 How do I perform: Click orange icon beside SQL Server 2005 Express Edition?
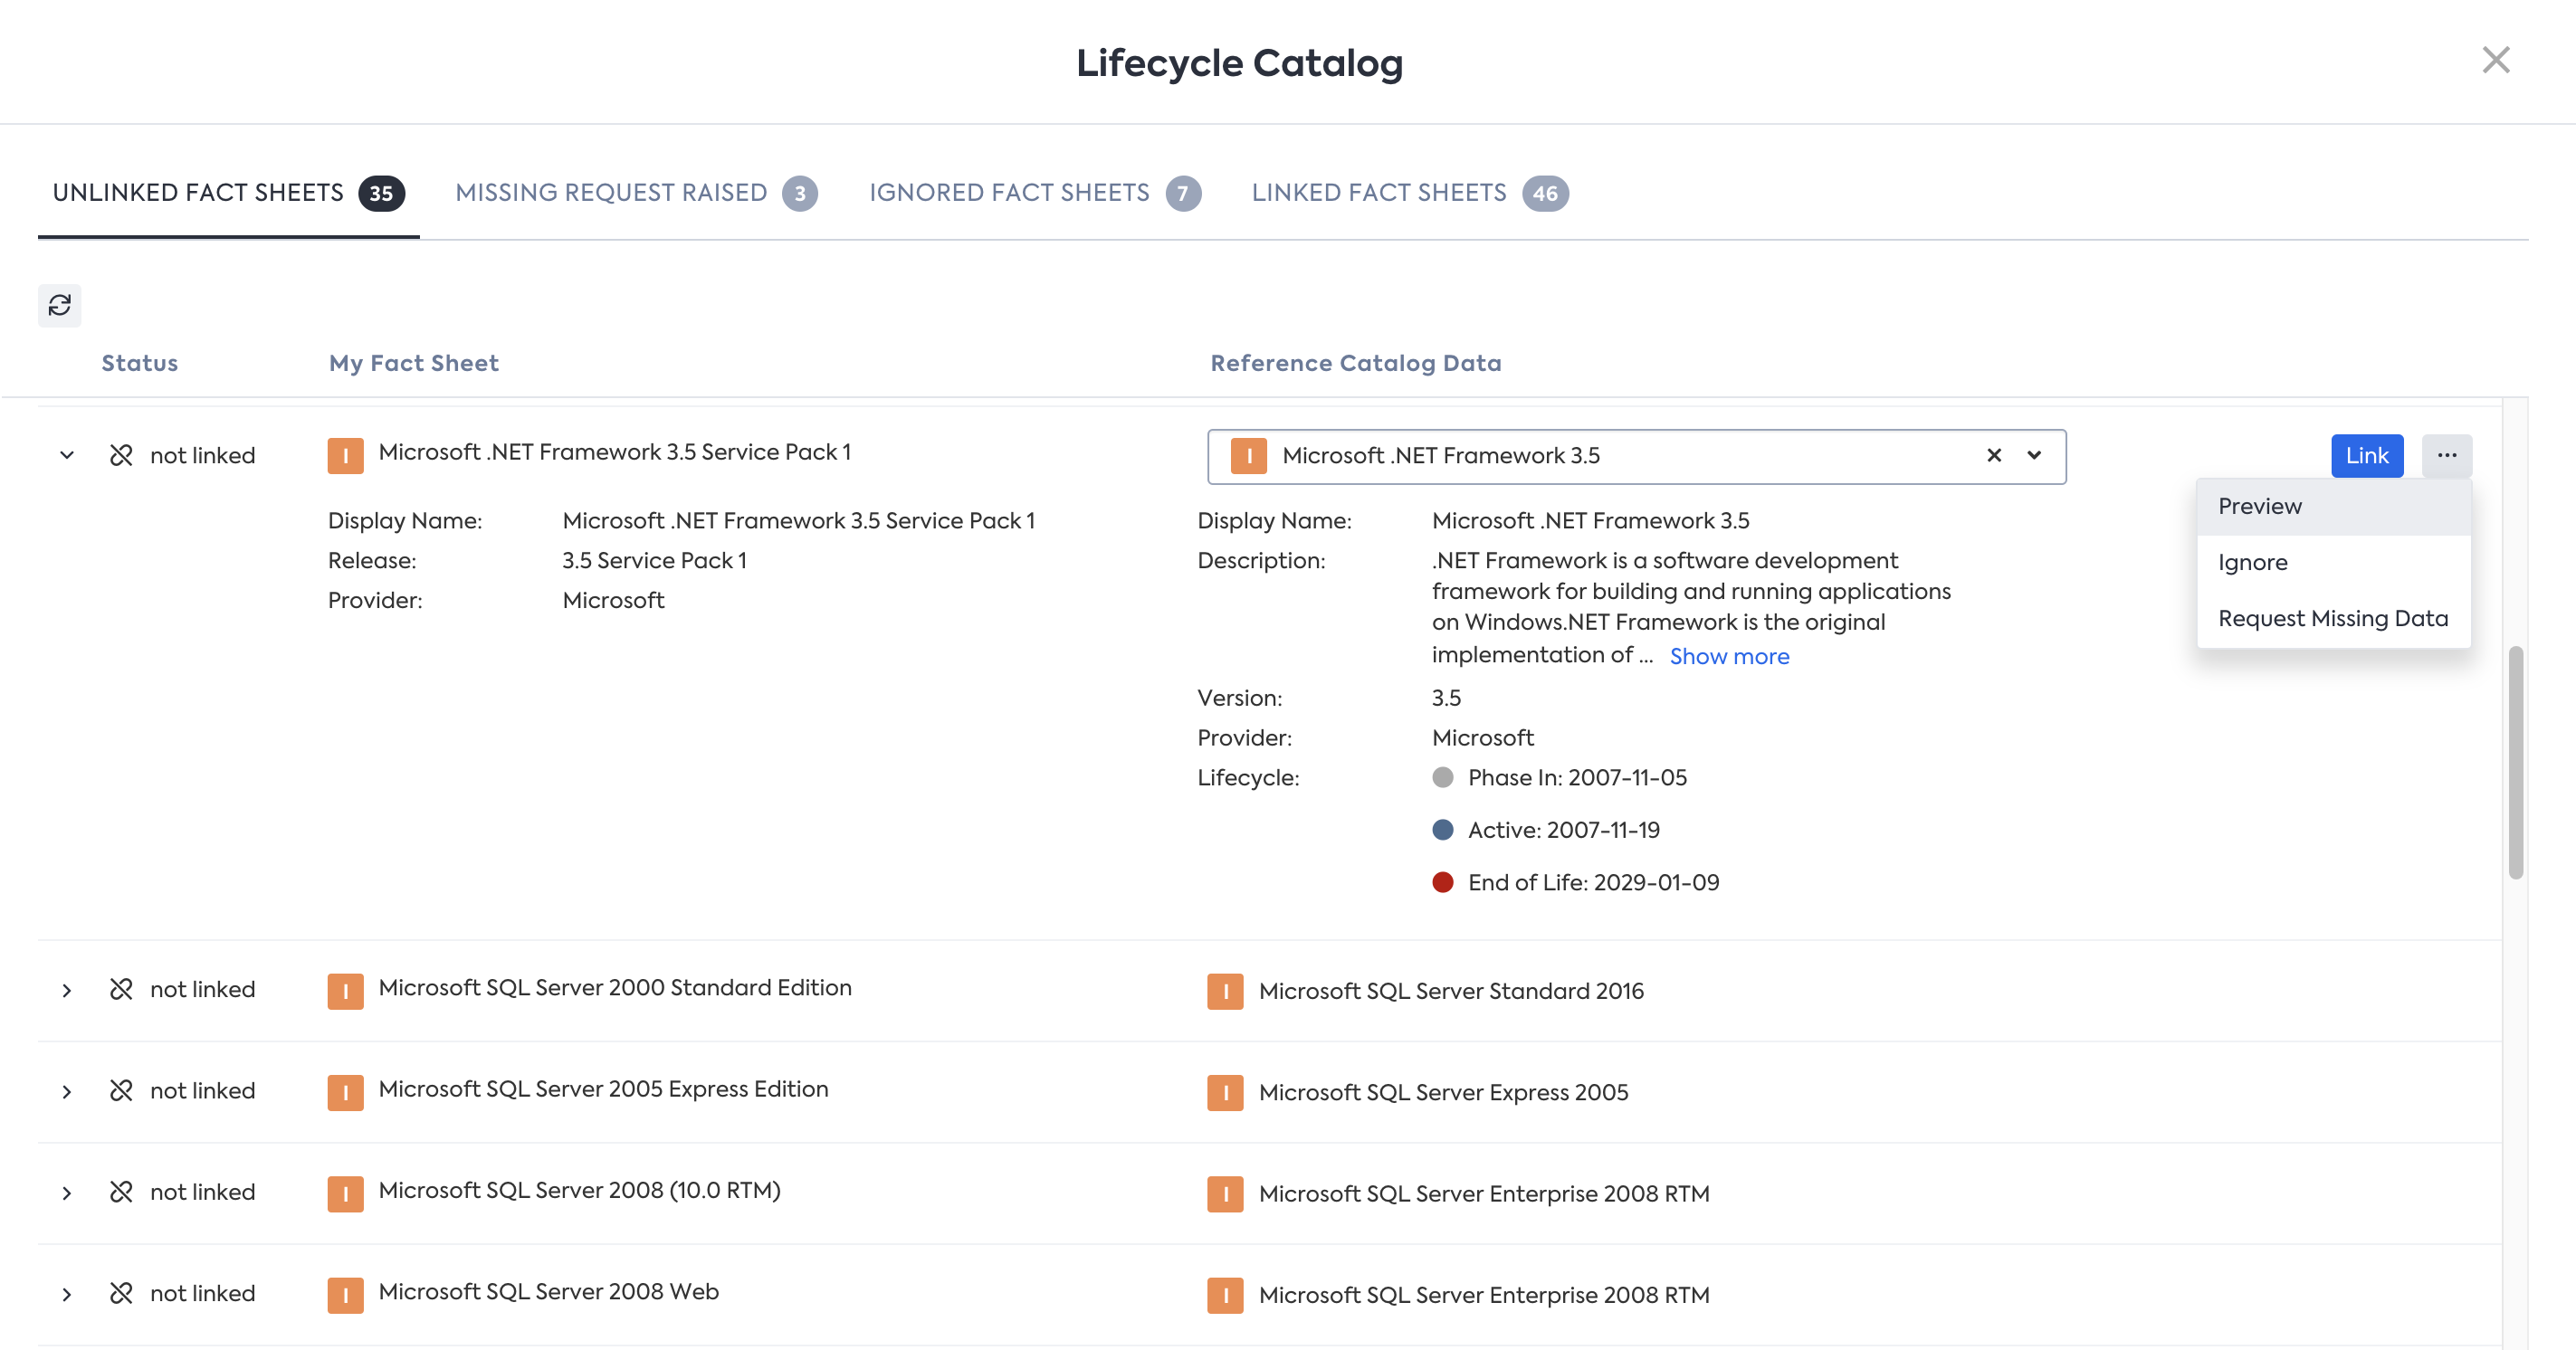pyautogui.click(x=346, y=1092)
